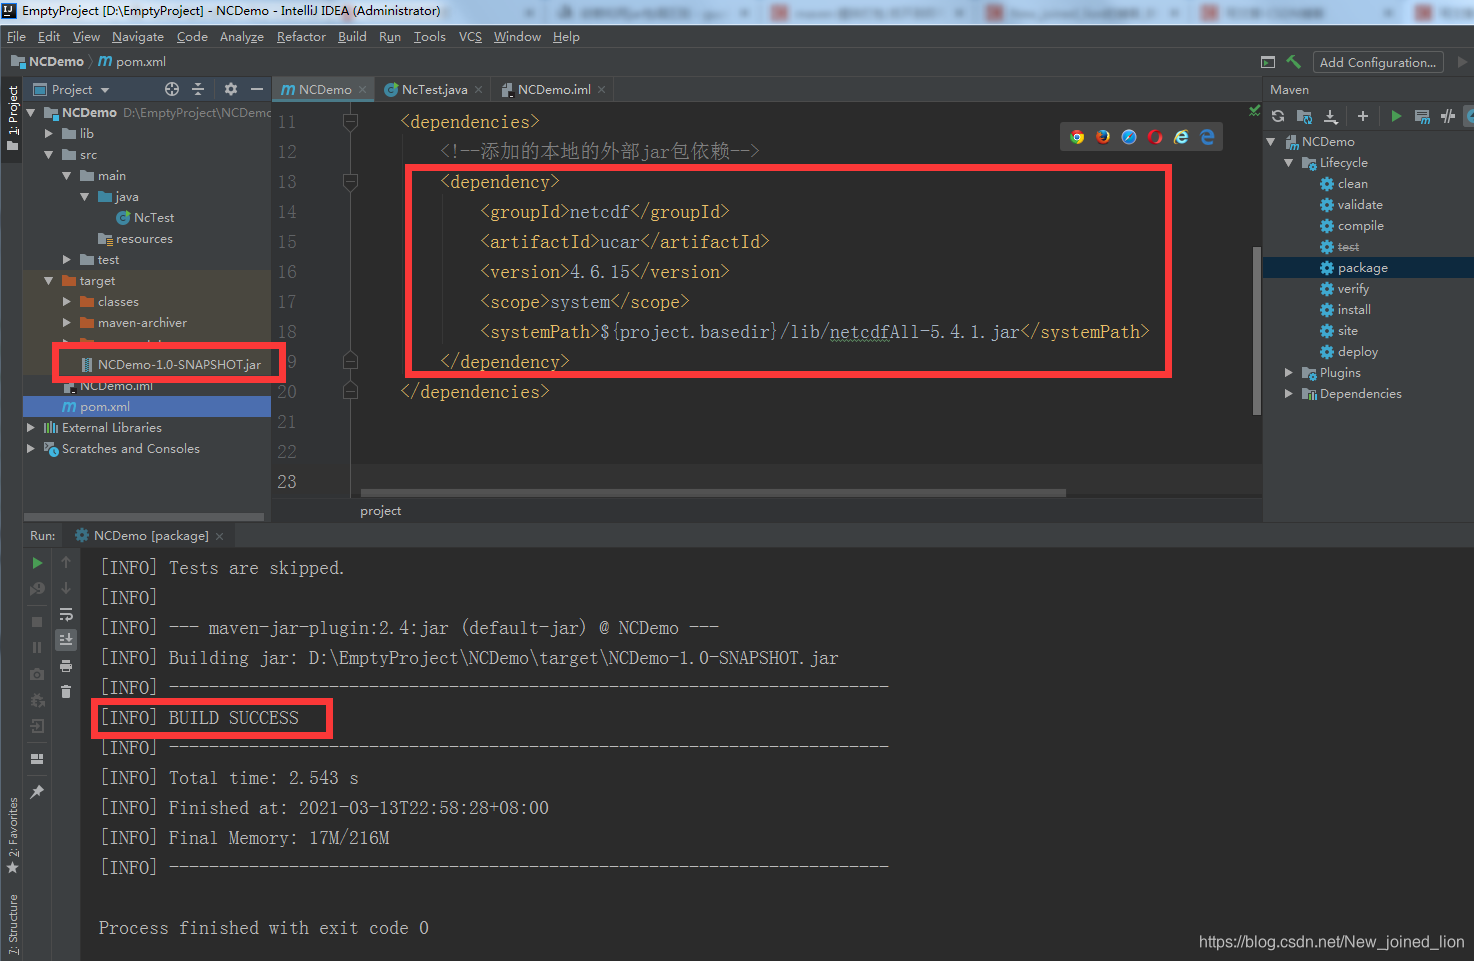Open in Safari browser icon
The width and height of the screenshot is (1474, 961).
1129,137
